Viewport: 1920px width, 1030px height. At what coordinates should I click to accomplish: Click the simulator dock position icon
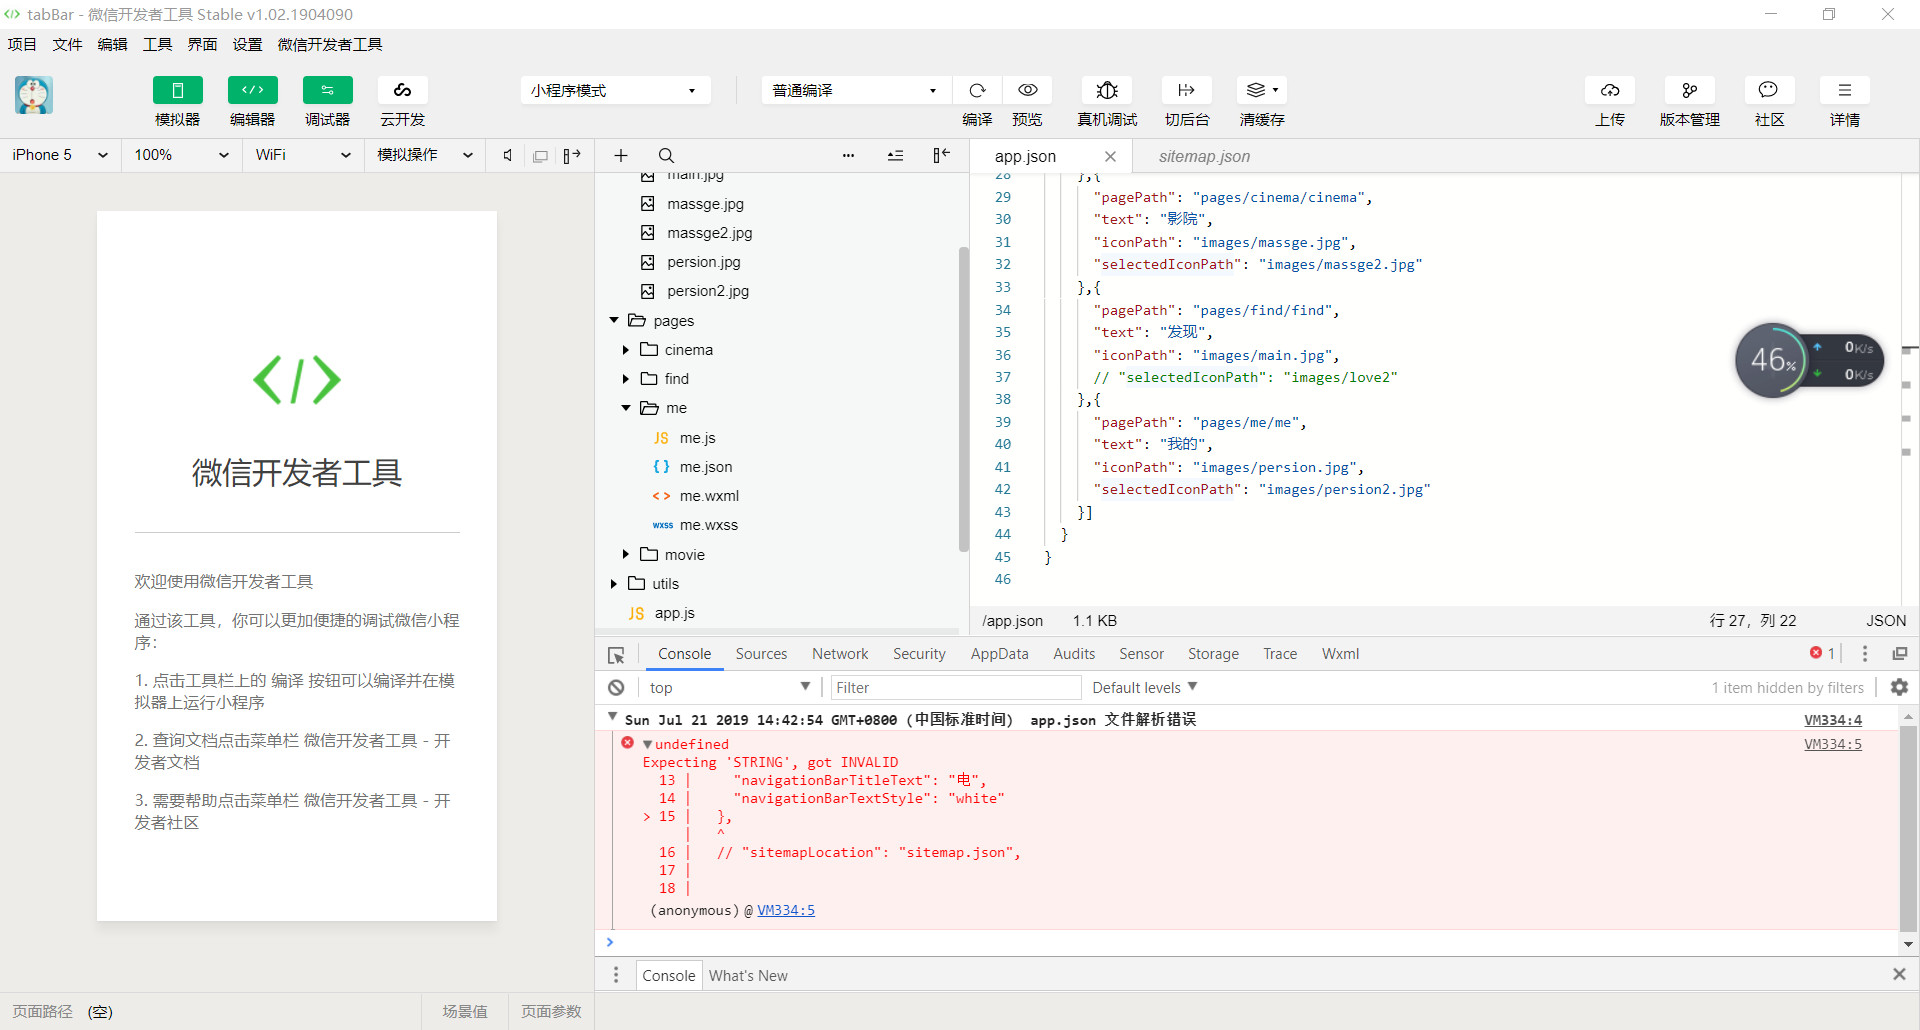coord(572,155)
